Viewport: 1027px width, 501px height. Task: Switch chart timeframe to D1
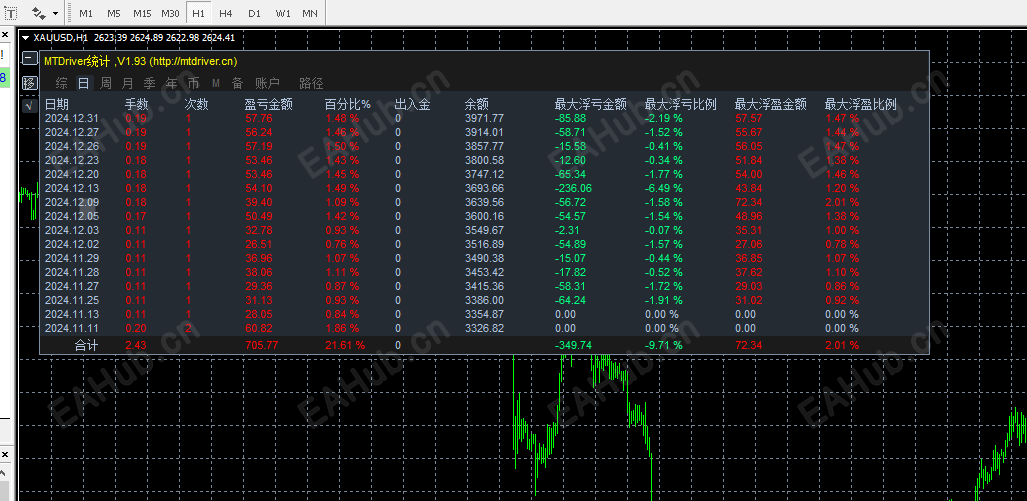(x=254, y=13)
